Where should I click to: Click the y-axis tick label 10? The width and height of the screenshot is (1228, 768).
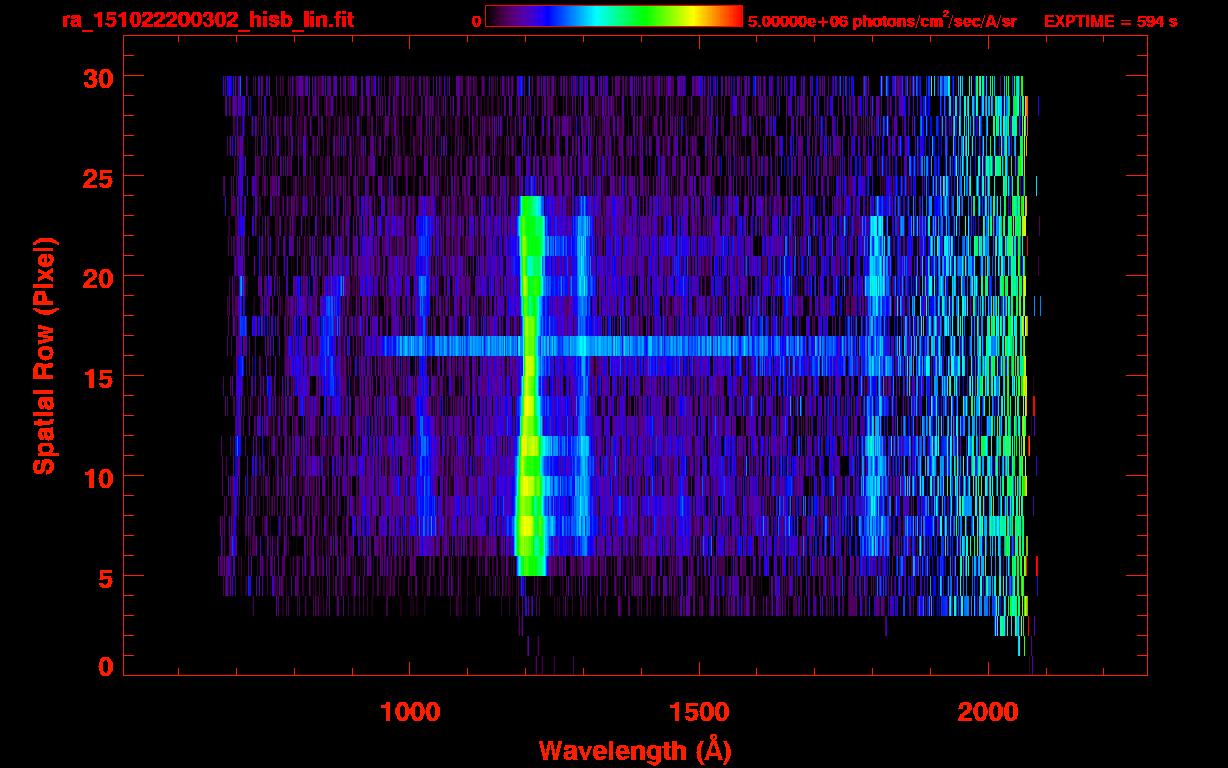click(97, 477)
